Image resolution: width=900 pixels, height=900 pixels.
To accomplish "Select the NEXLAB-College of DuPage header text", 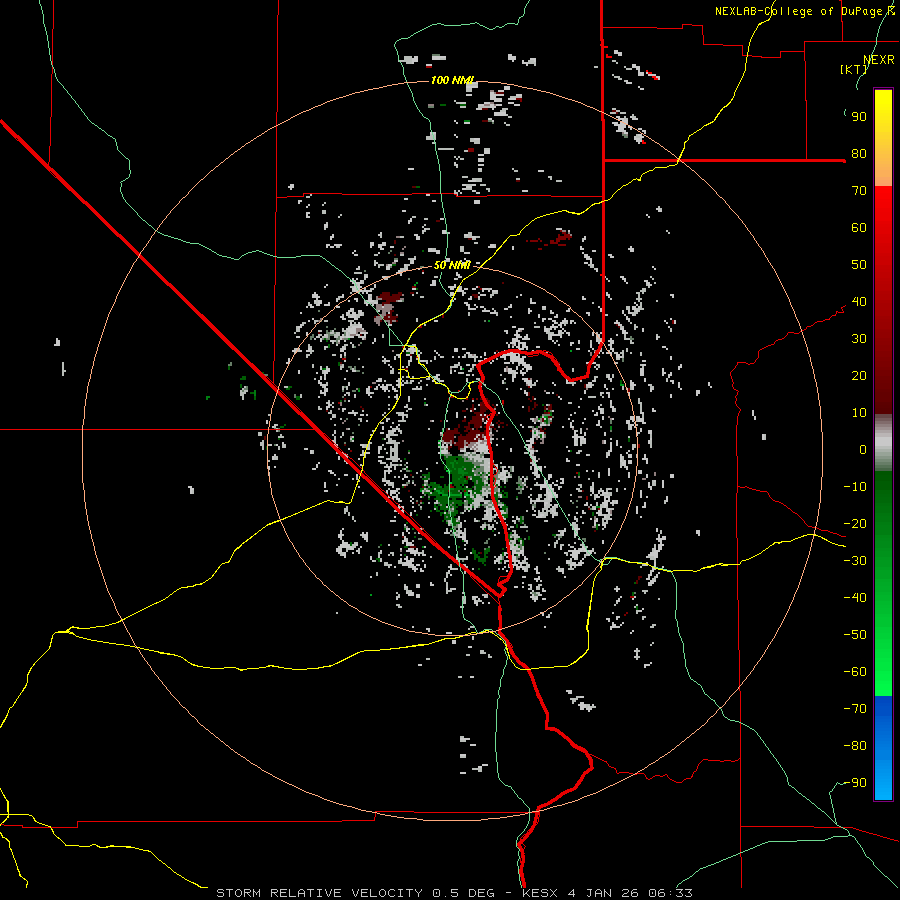I will pos(804,11).
